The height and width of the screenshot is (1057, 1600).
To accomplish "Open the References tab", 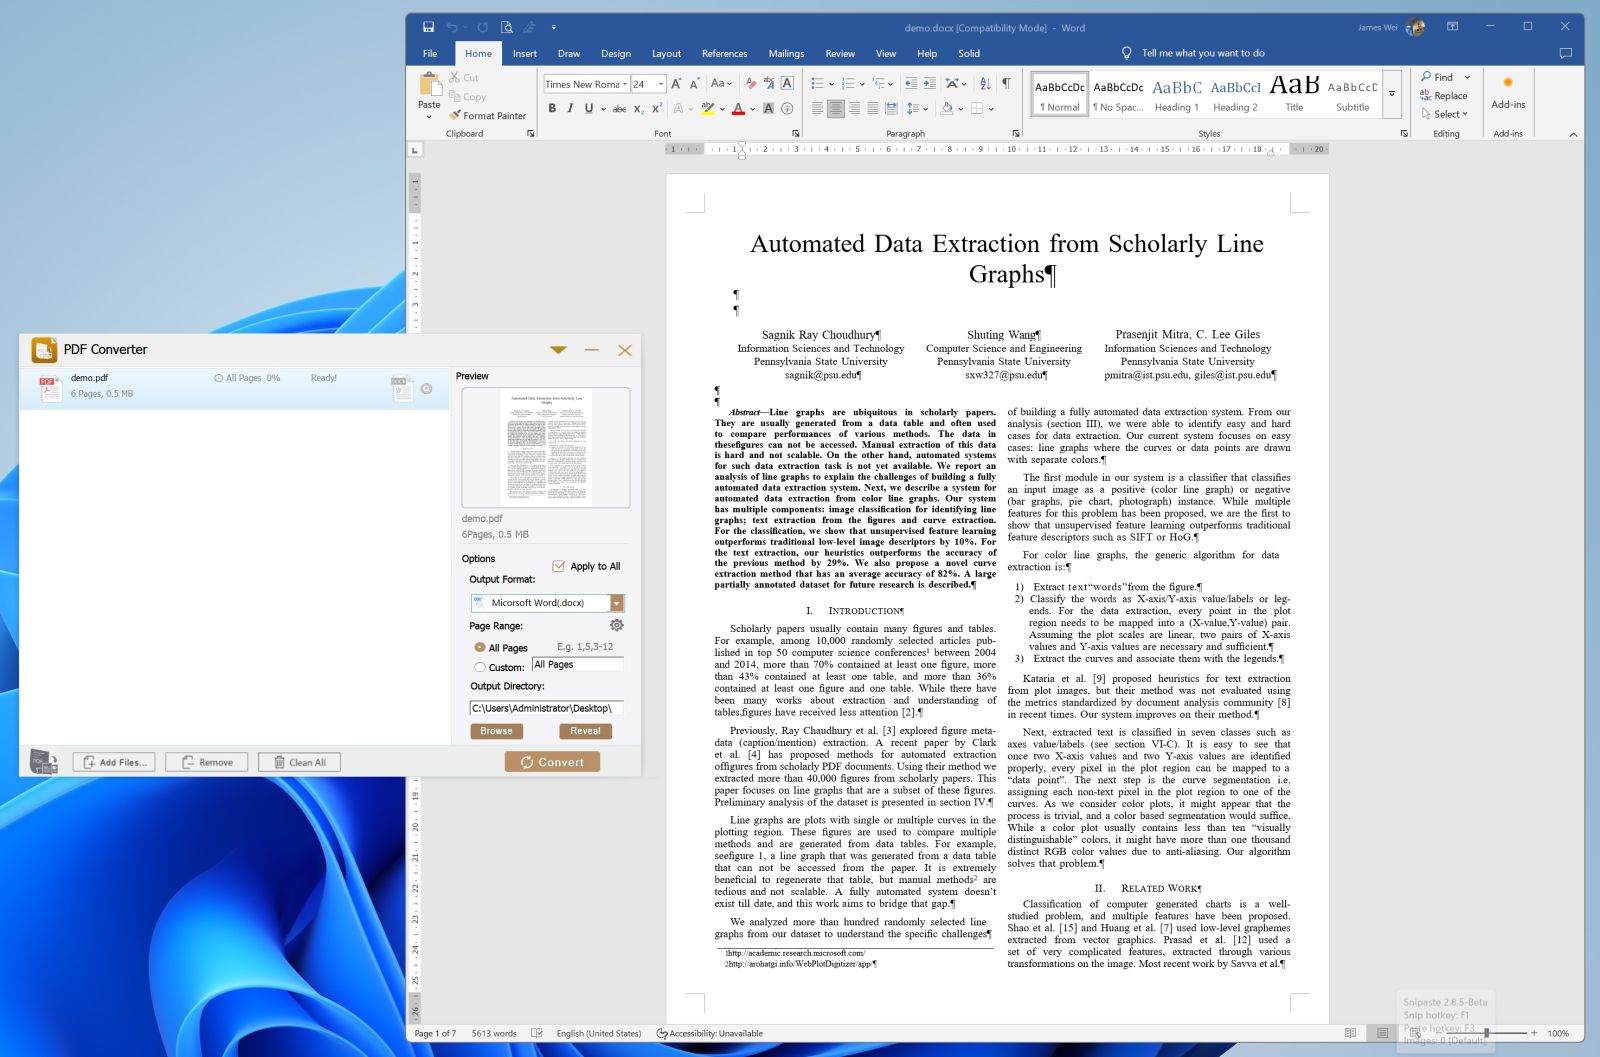I will [725, 54].
